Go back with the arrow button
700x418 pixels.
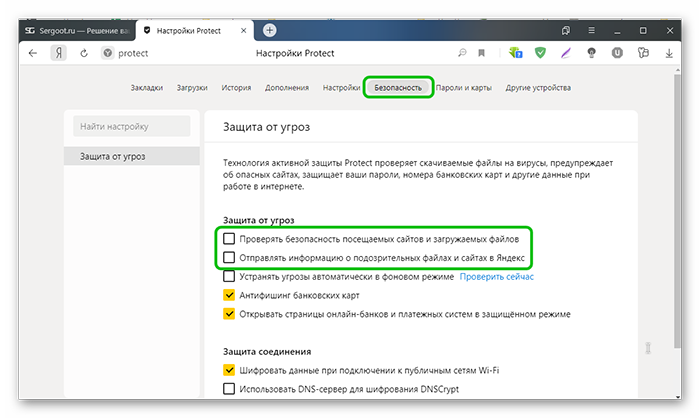tap(33, 53)
